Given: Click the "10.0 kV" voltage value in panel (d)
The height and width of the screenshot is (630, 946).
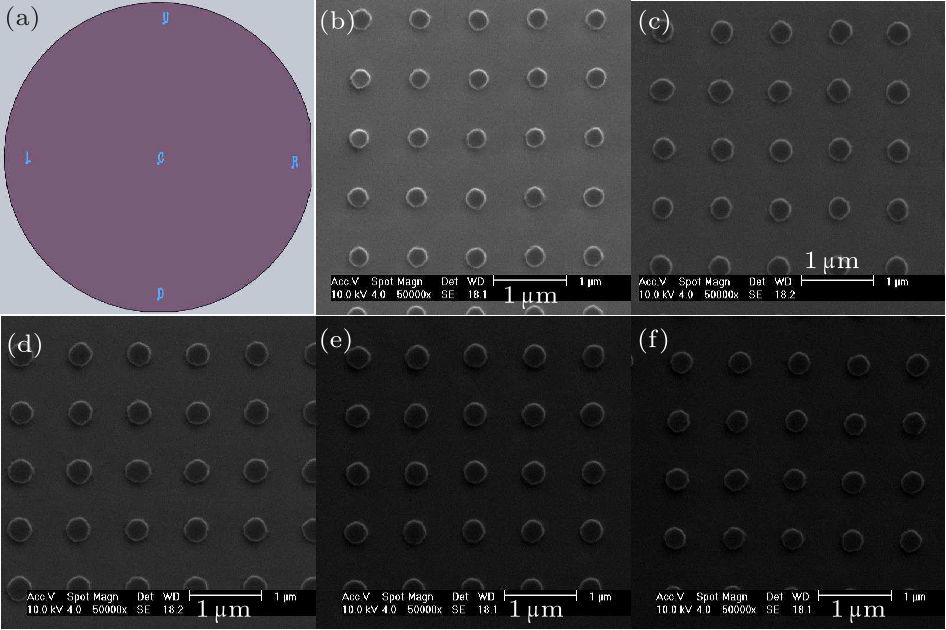Looking at the screenshot, I should [43, 609].
